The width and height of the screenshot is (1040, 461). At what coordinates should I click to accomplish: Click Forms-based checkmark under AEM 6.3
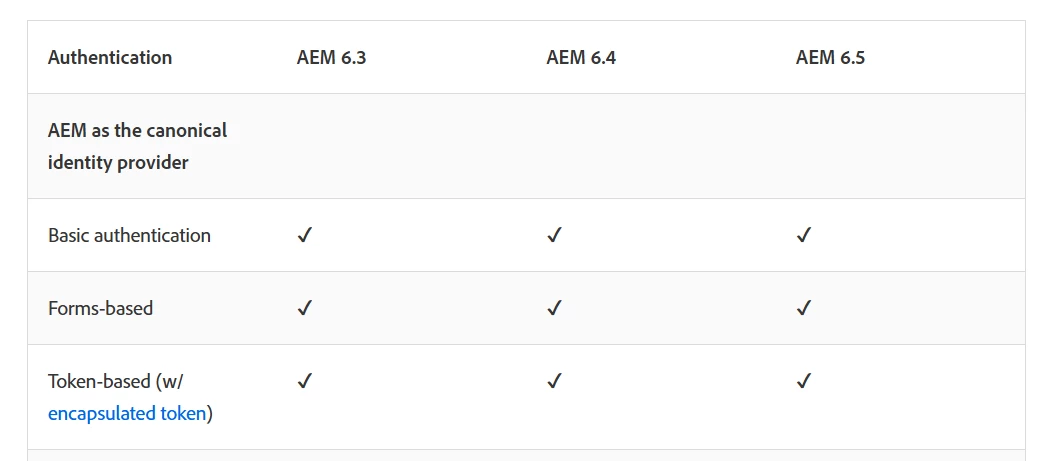[304, 308]
